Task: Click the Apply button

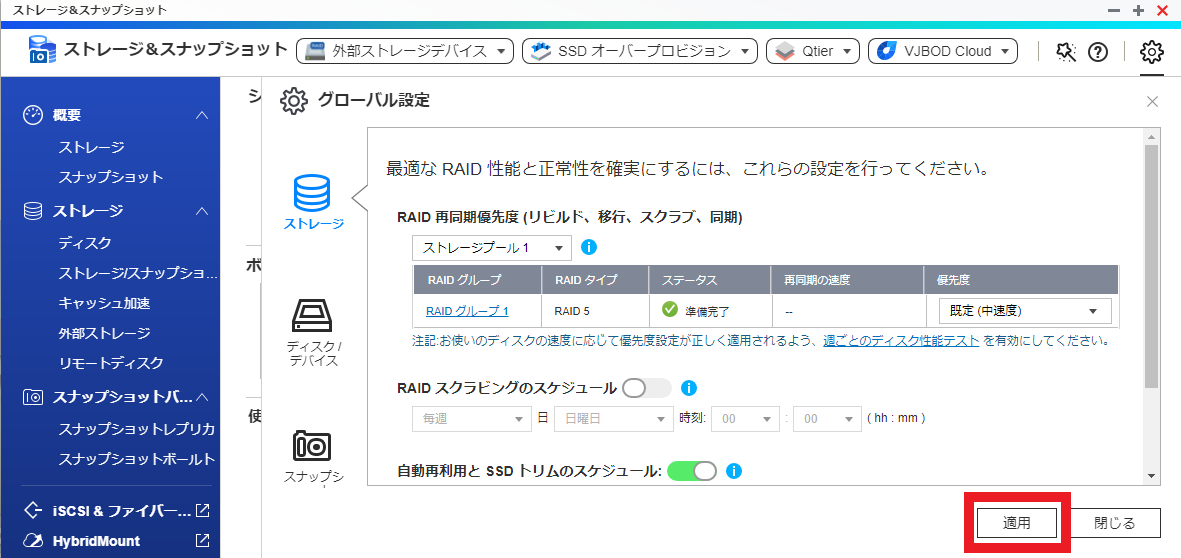Action: tap(1016, 523)
